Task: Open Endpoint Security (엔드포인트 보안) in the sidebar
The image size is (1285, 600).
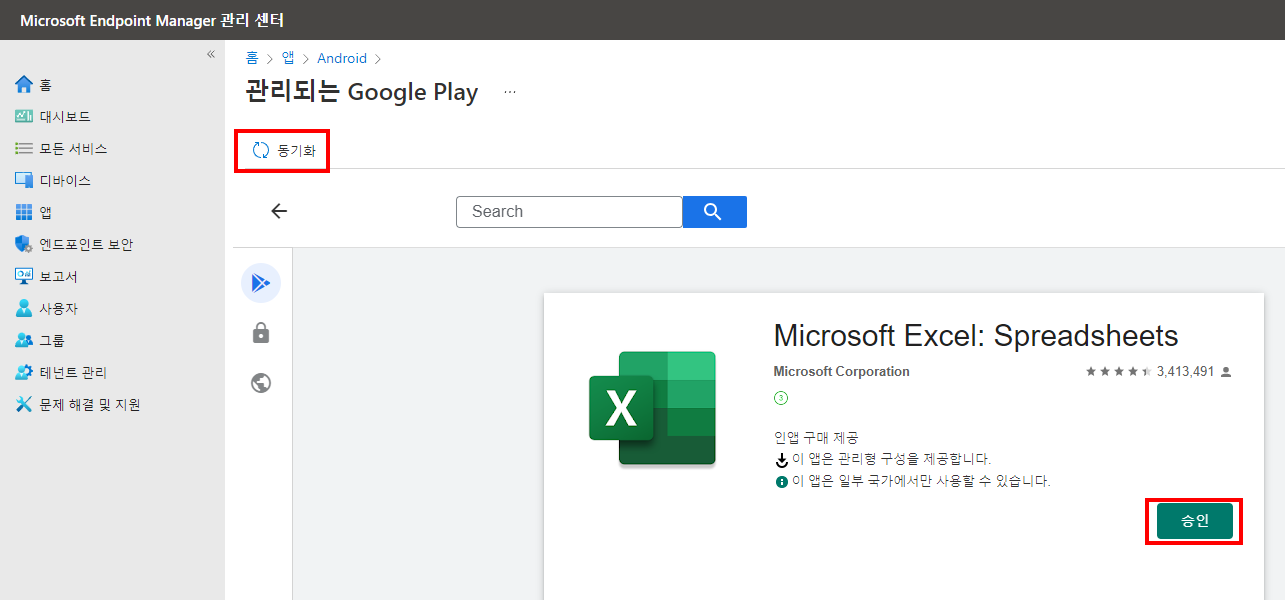Action: [x=74, y=245]
